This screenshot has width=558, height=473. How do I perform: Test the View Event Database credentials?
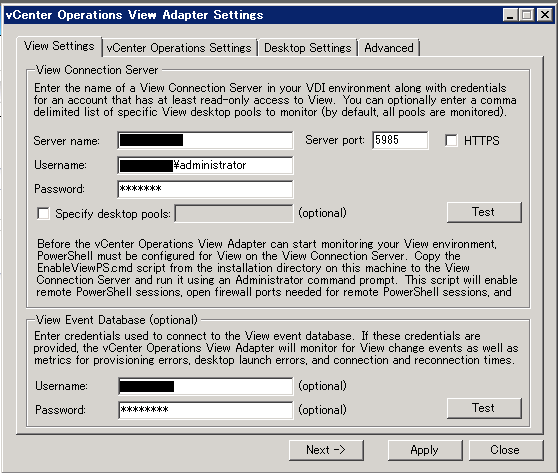point(484,408)
